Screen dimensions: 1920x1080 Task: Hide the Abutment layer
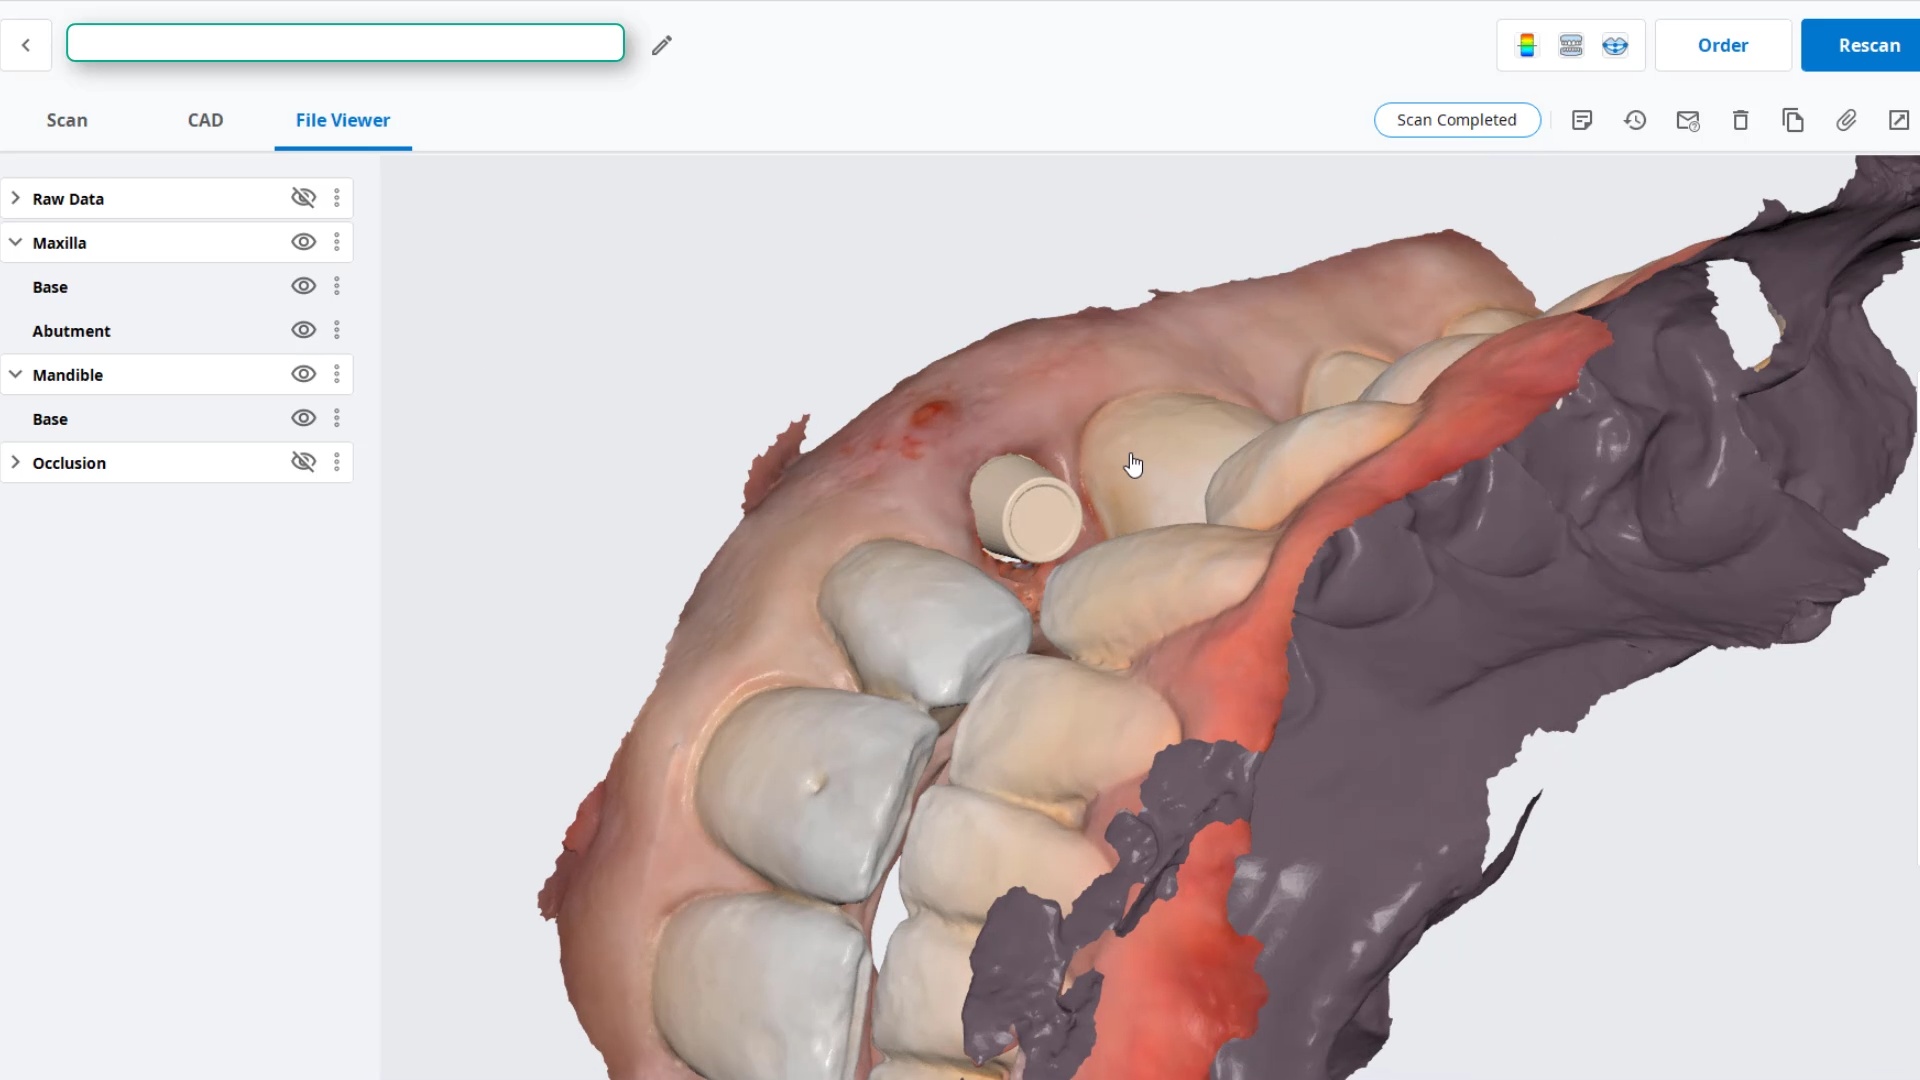tap(303, 330)
